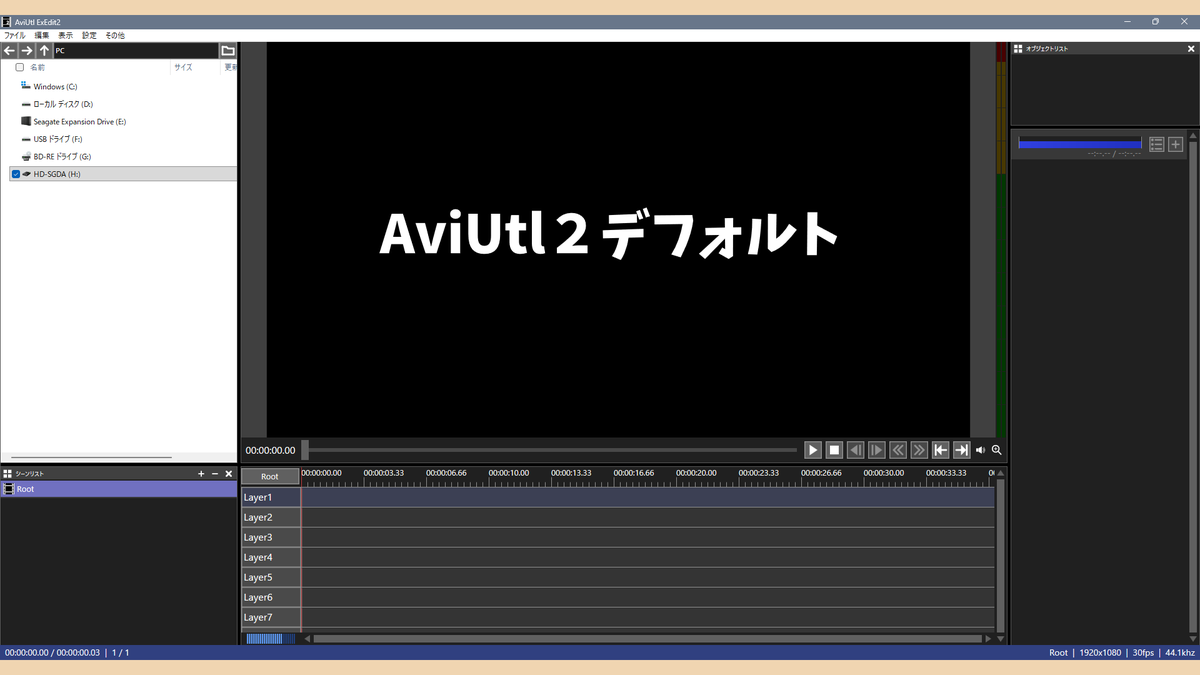Click the ruler mark 00:00:10.00
The width and height of the screenshot is (1200, 675).
[508, 473]
